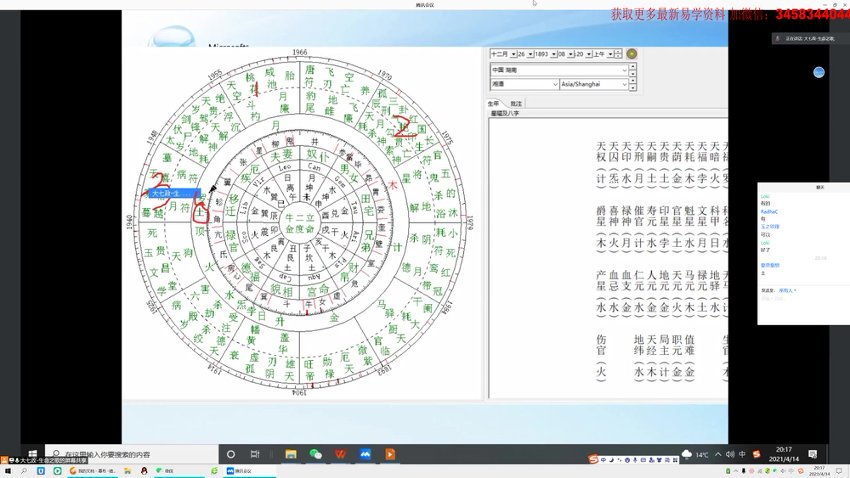Open Task View on the taskbar
The width and height of the screenshot is (850, 478).
point(255,454)
